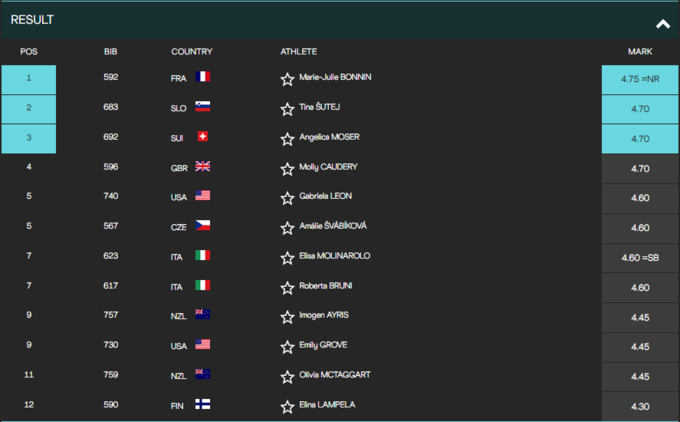The width and height of the screenshot is (680, 422).
Task: Click star icon beside Imogen Ayris
Action: pyautogui.click(x=288, y=317)
